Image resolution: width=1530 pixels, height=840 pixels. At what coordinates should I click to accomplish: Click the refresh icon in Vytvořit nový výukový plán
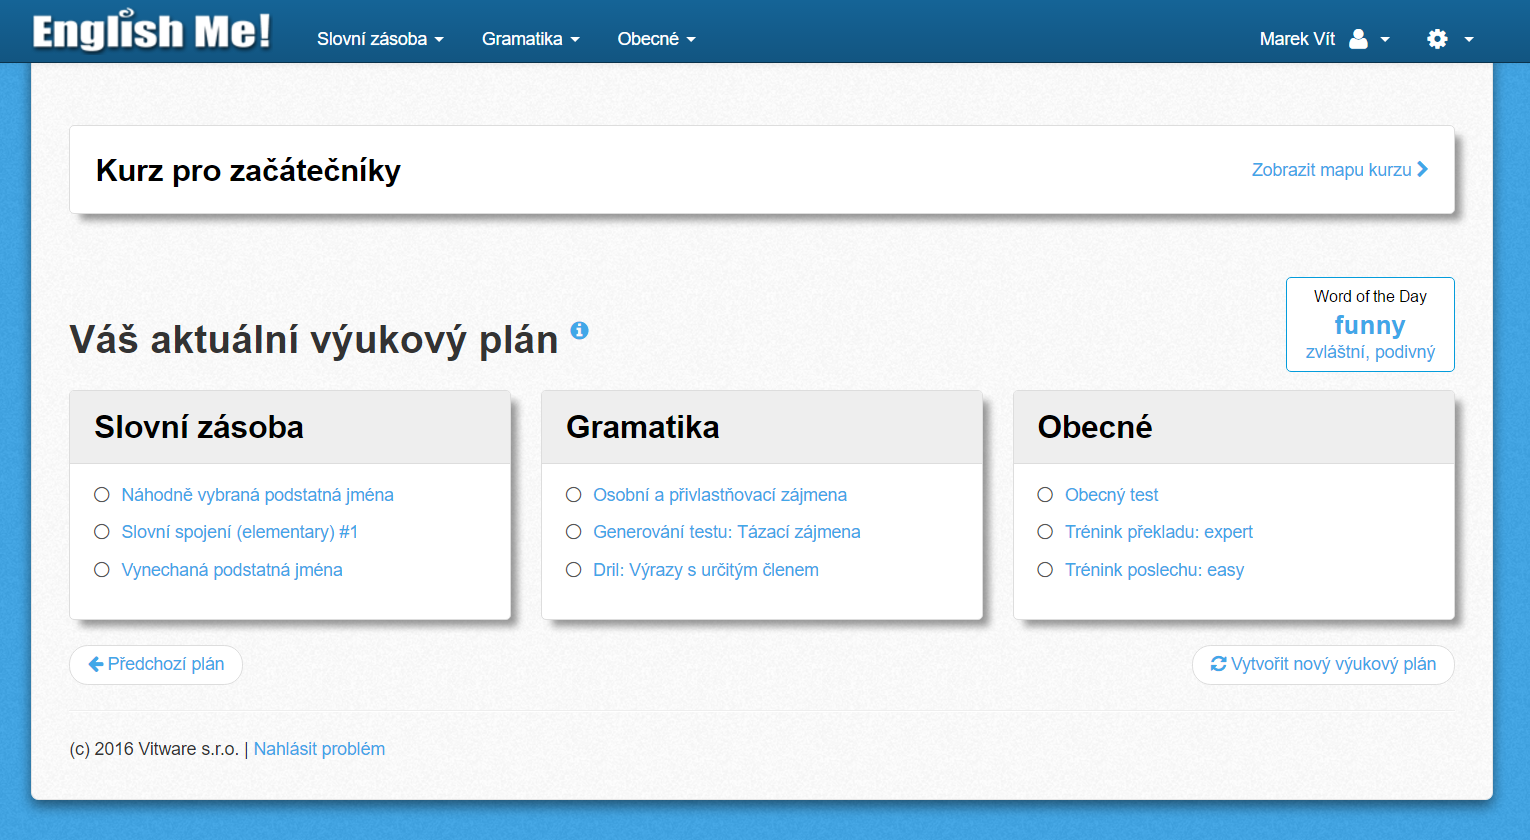[1218, 664]
